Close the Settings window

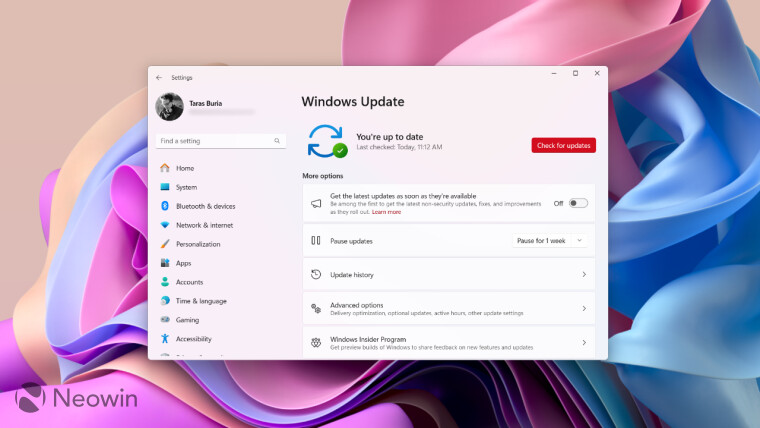597,74
